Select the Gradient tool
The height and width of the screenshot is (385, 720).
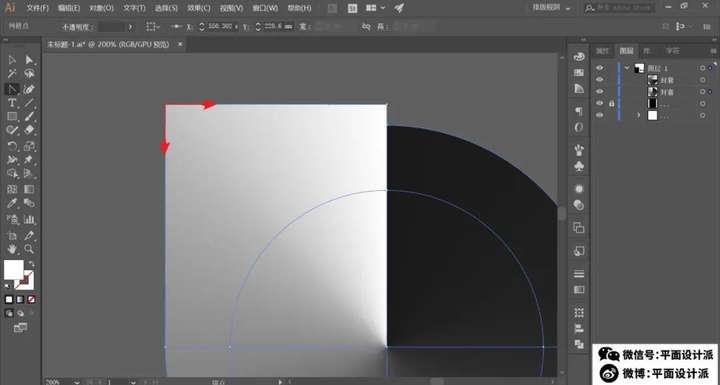pyautogui.click(x=29, y=189)
